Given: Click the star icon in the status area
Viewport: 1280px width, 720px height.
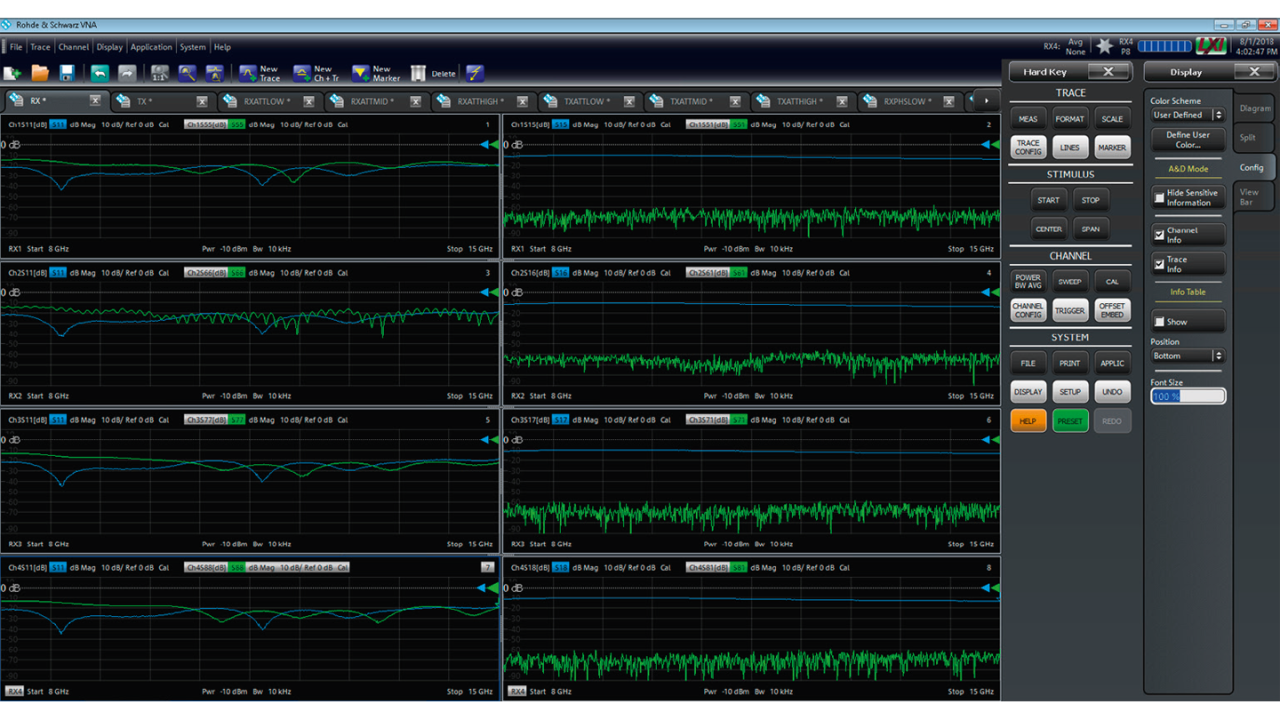Looking at the screenshot, I should tap(1104, 46).
